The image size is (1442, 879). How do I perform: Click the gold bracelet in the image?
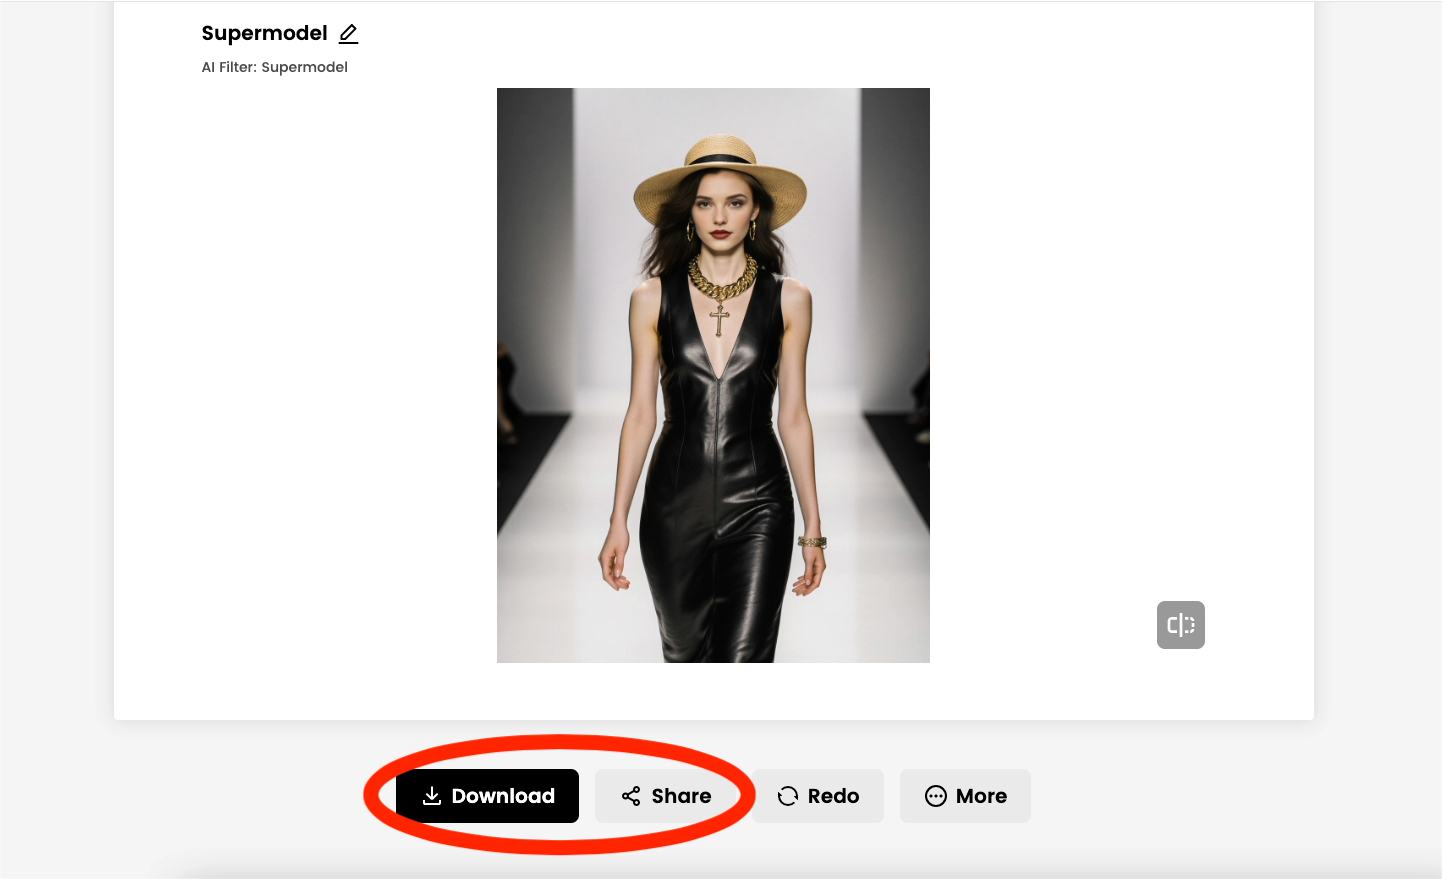click(812, 542)
